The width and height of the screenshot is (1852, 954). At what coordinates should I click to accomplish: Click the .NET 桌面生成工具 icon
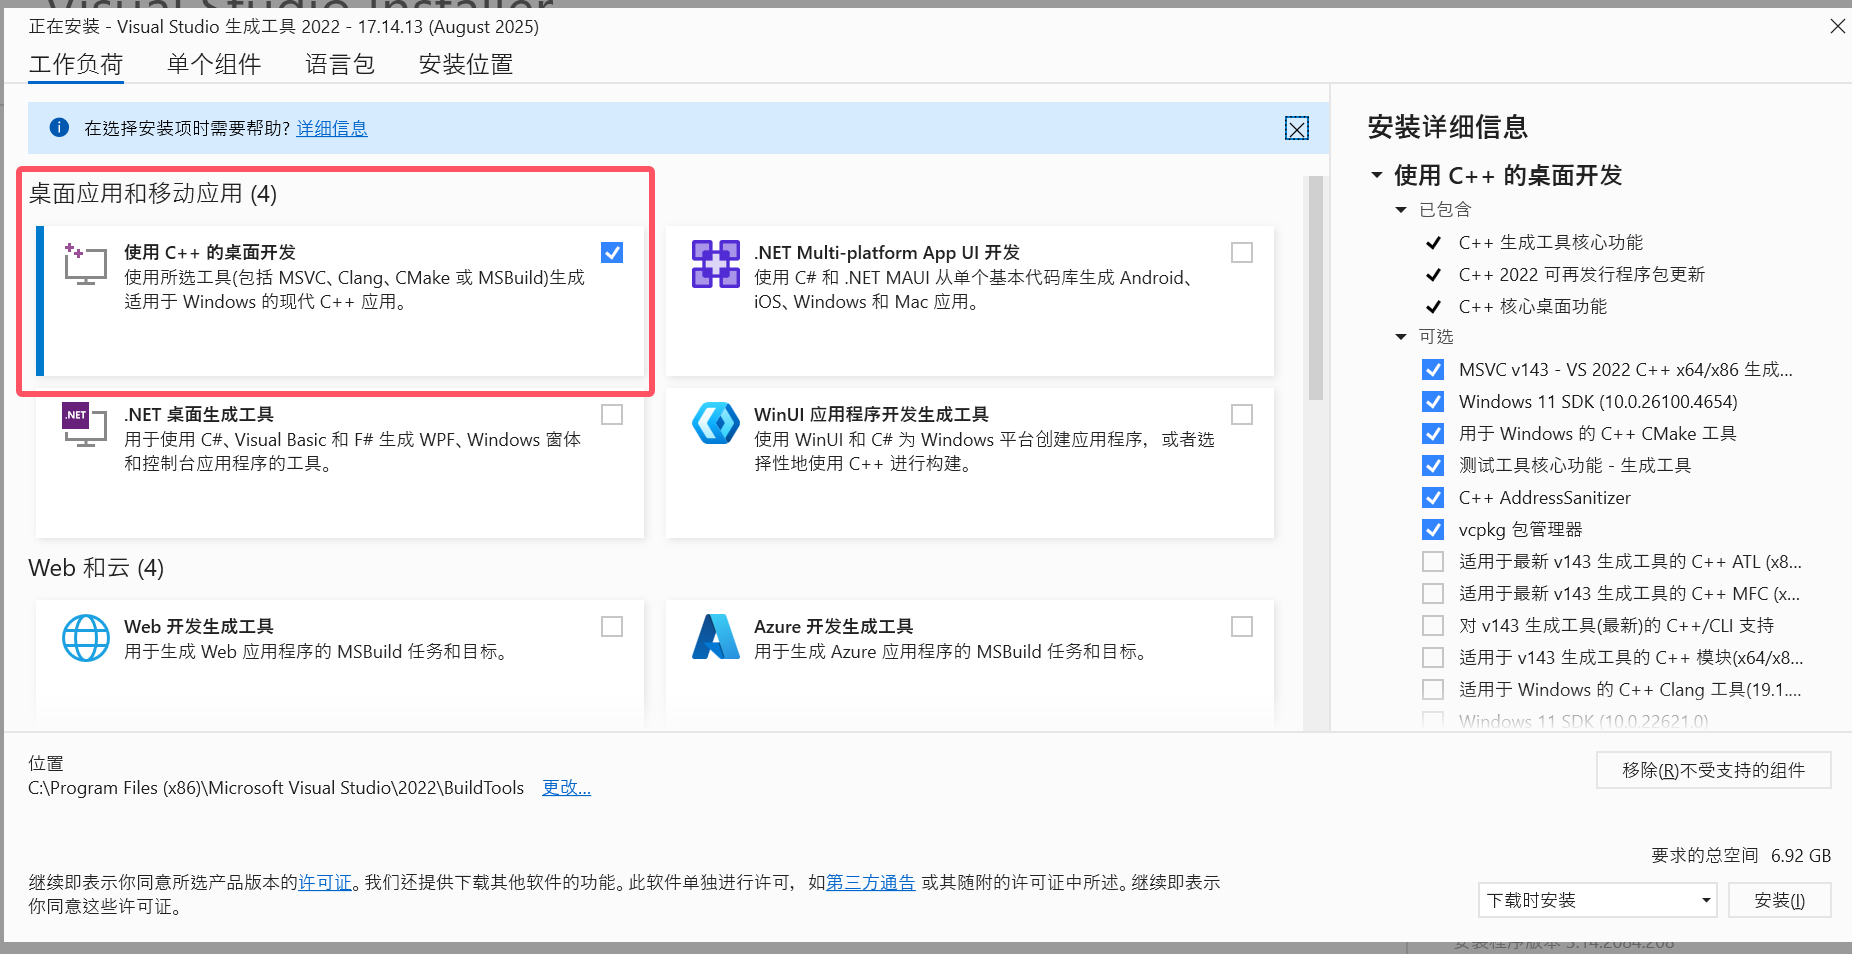(85, 426)
